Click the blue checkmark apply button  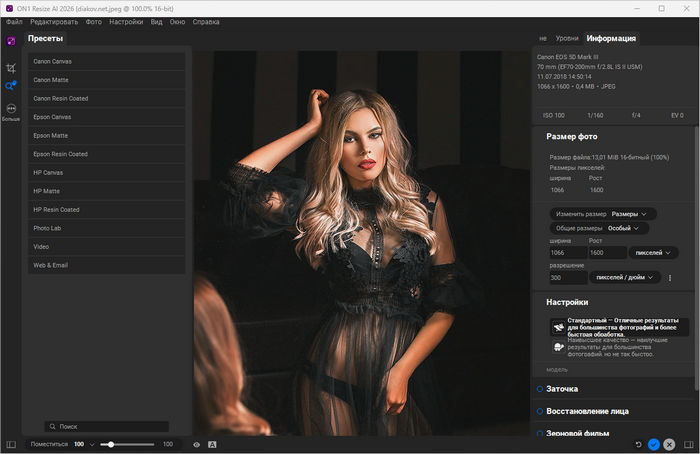(653, 444)
